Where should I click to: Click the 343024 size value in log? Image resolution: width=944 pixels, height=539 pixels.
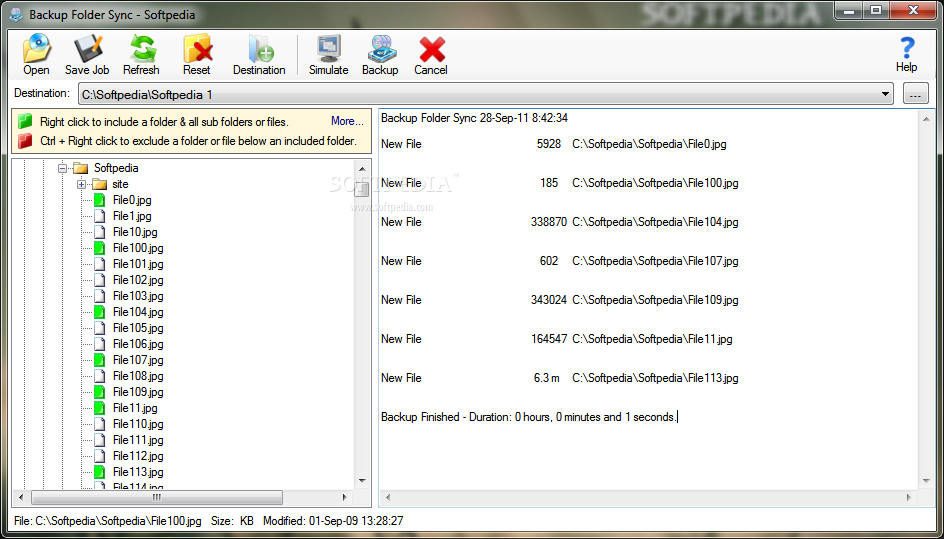click(x=548, y=300)
